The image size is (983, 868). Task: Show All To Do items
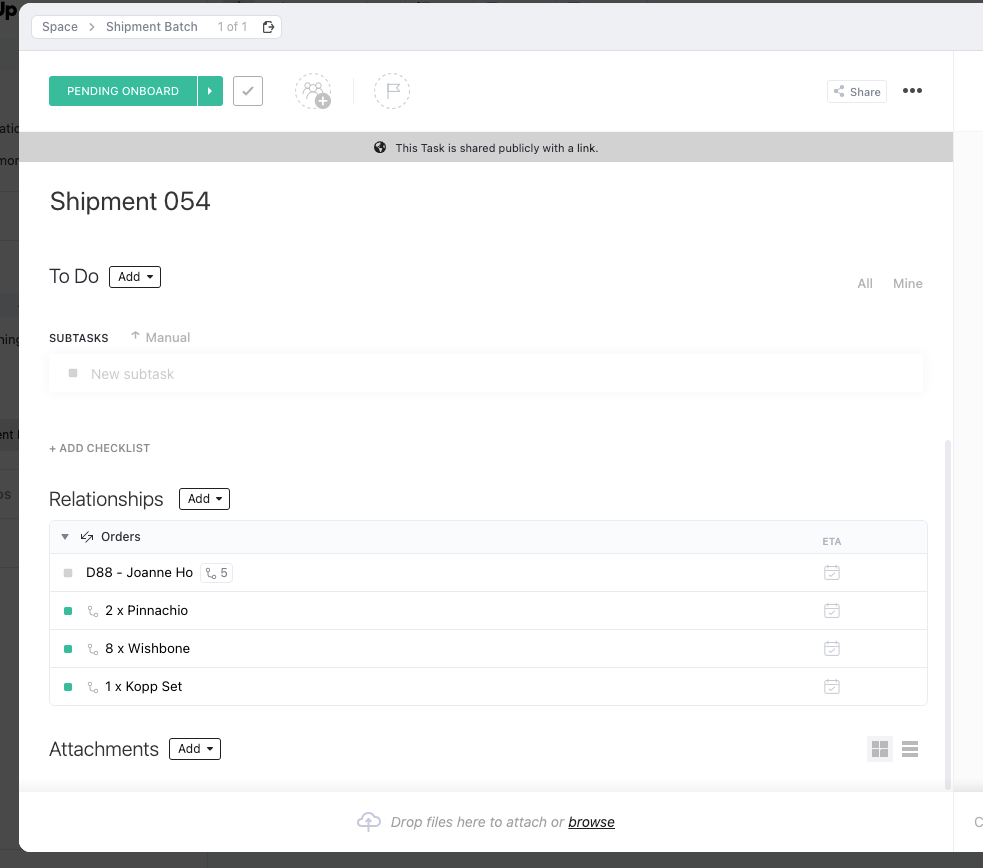click(865, 284)
